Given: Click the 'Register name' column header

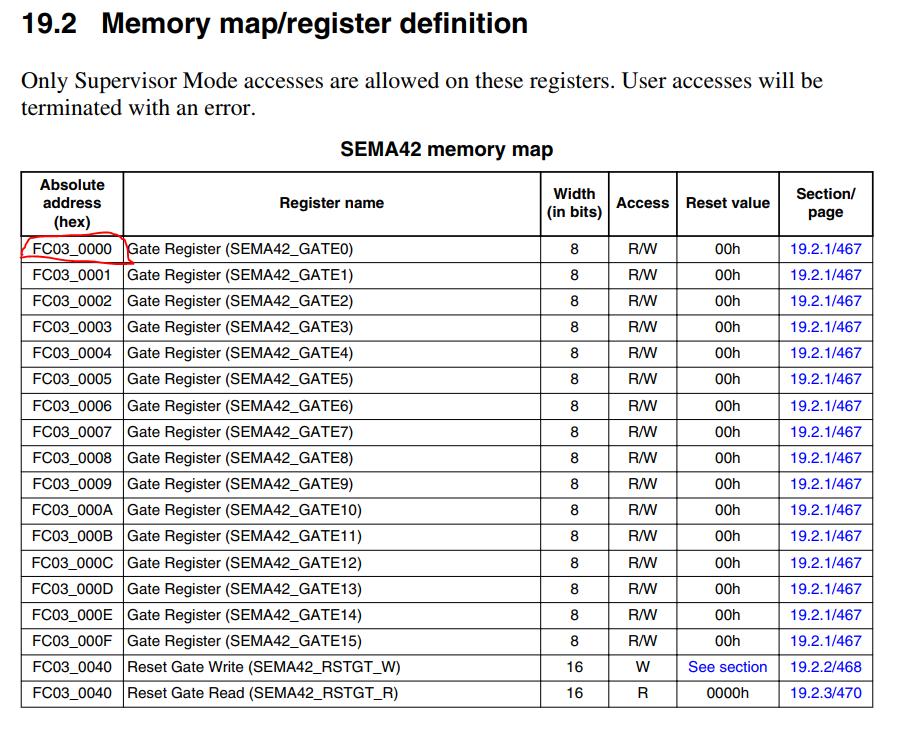Looking at the screenshot, I should [x=331, y=203].
